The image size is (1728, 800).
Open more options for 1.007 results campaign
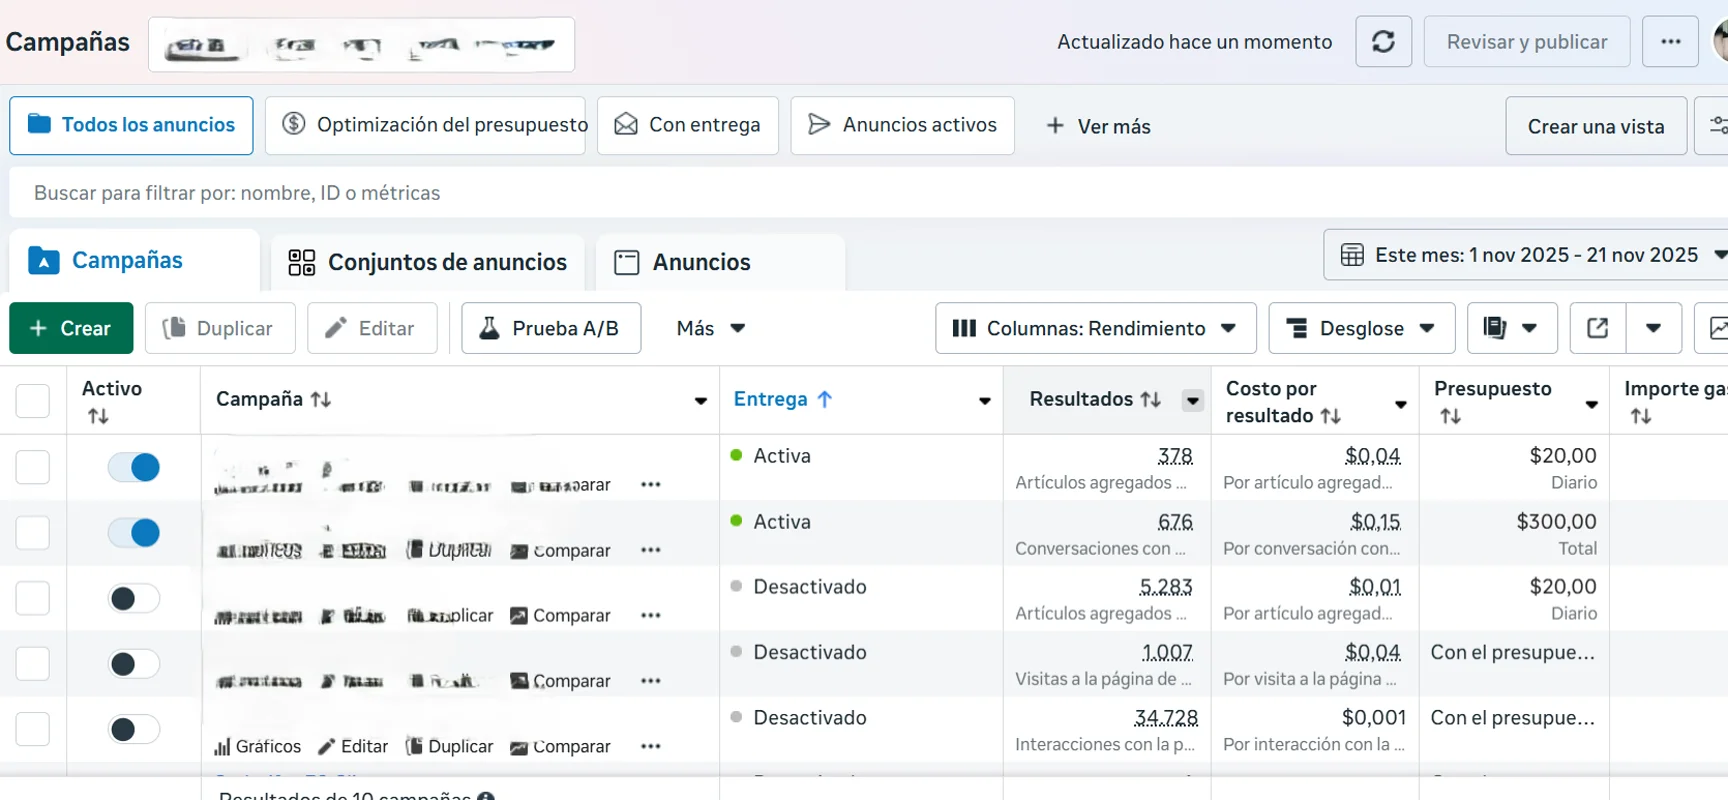coord(651,681)
